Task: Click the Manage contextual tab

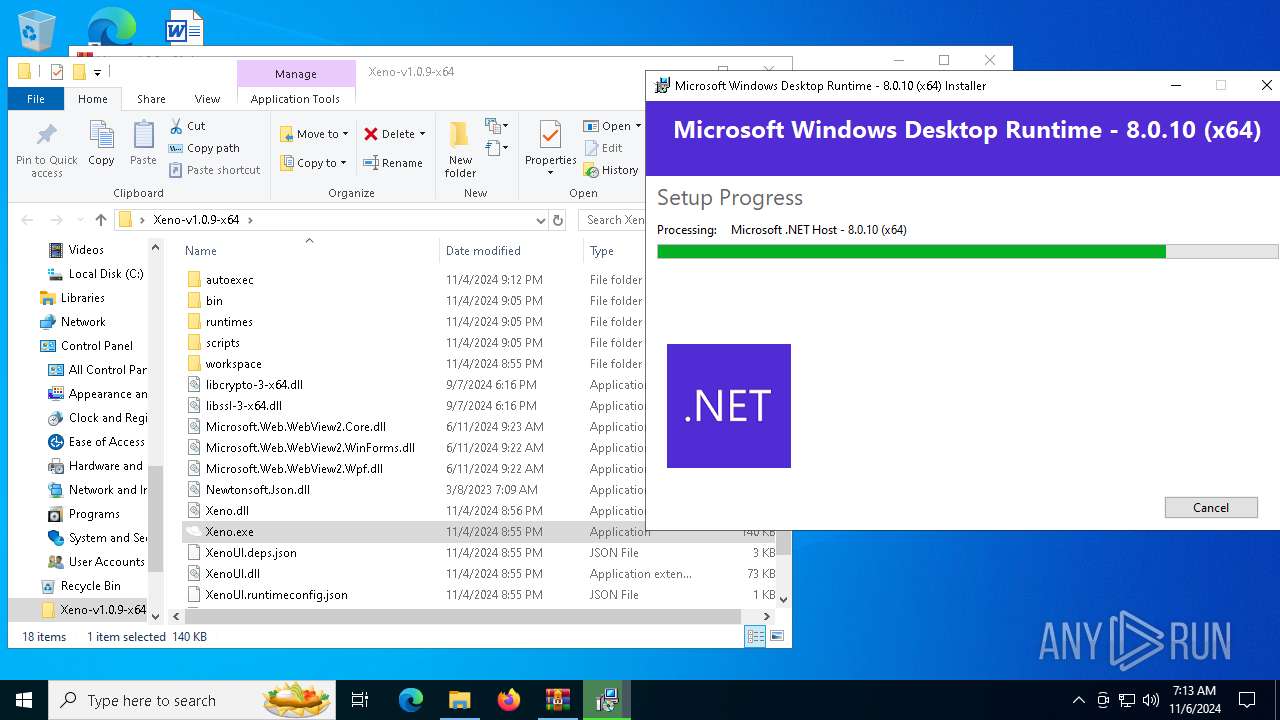Action: coord(296,74)
